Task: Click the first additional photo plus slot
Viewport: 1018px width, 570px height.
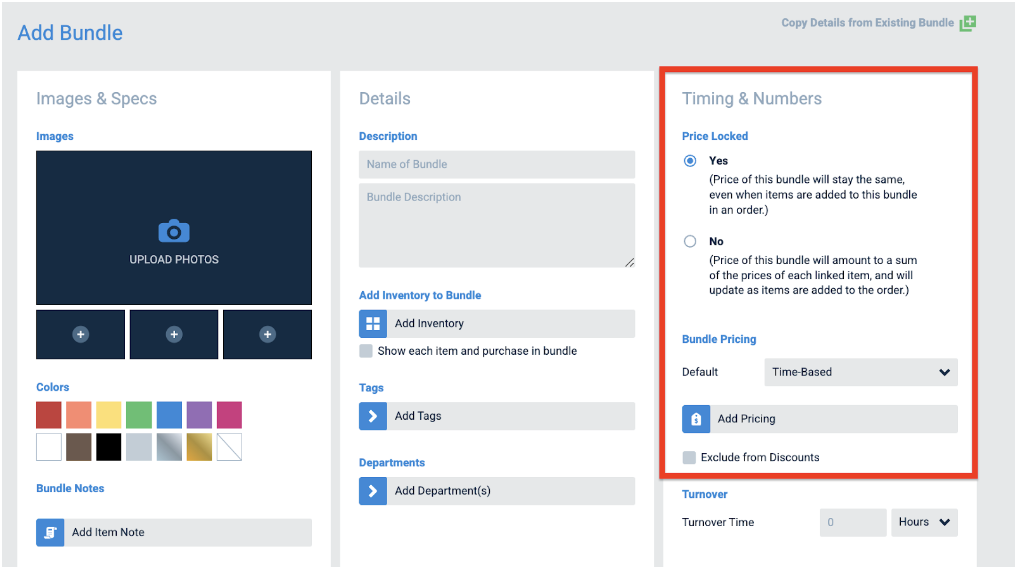Action: point(81,334)
